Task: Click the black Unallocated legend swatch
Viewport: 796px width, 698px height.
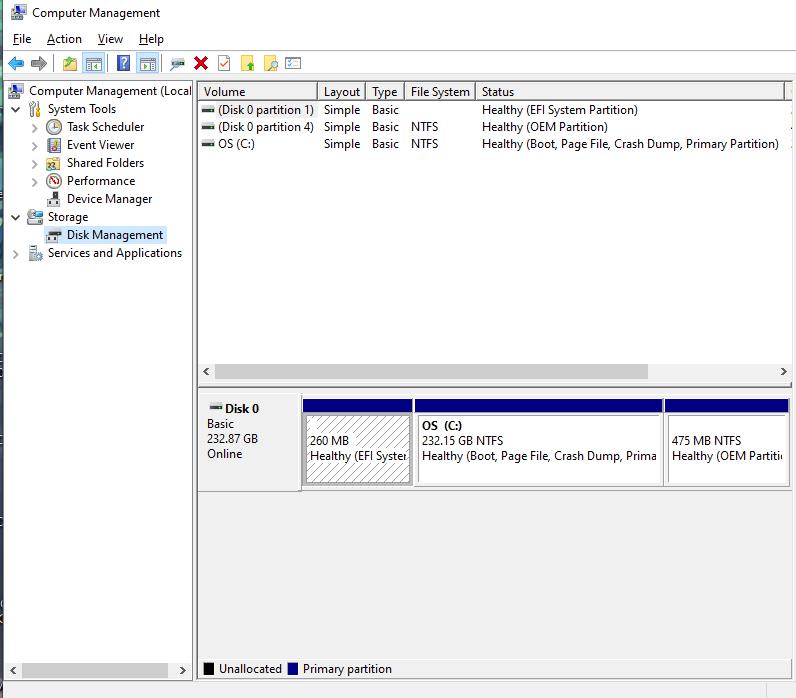Action: pos(209,669)
